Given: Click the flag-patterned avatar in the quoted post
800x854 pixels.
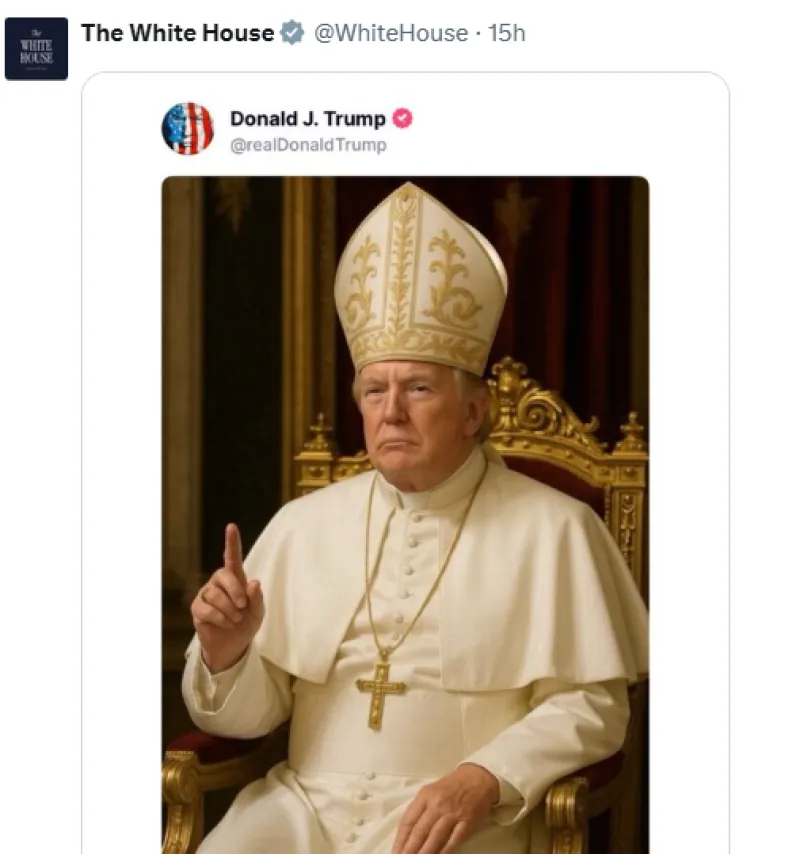Looking at the screenshot, I should pyautogui.click(x=188, y=128).
